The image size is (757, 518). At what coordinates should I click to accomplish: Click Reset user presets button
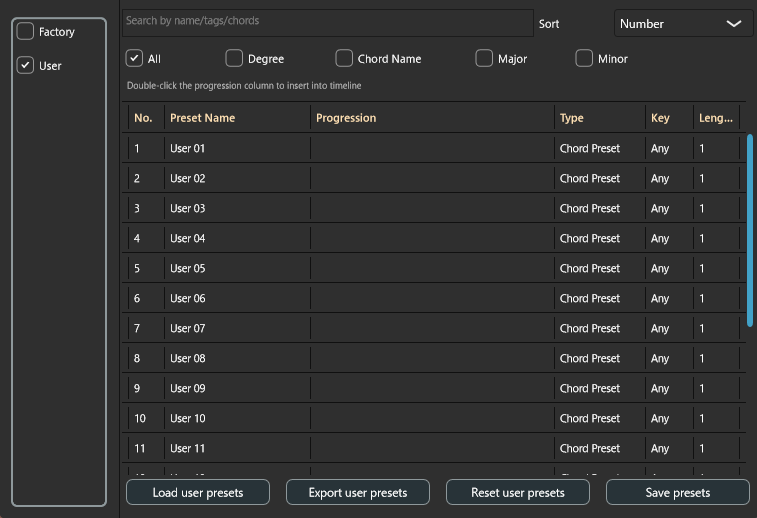click(518, 492)
